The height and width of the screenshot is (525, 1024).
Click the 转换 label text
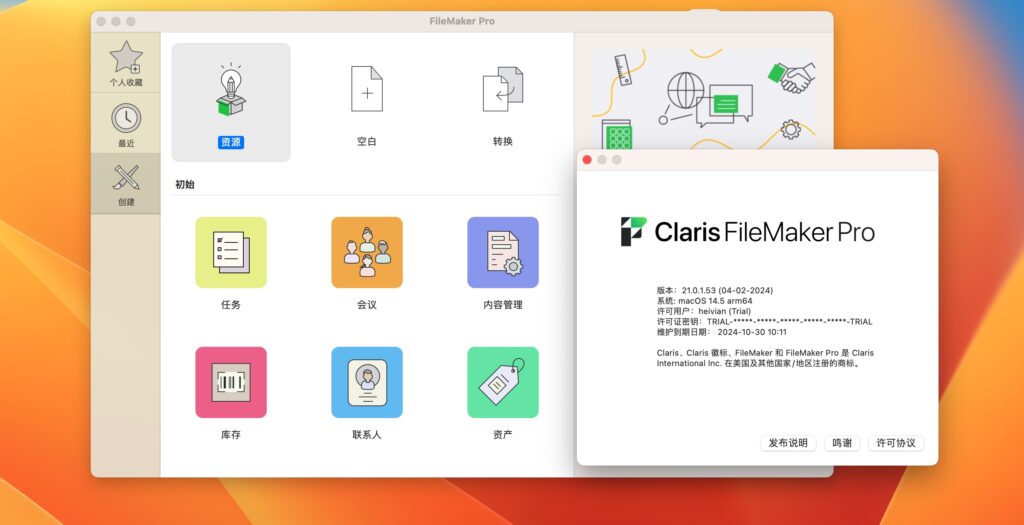pyautogui.click(x=503, y=142)
